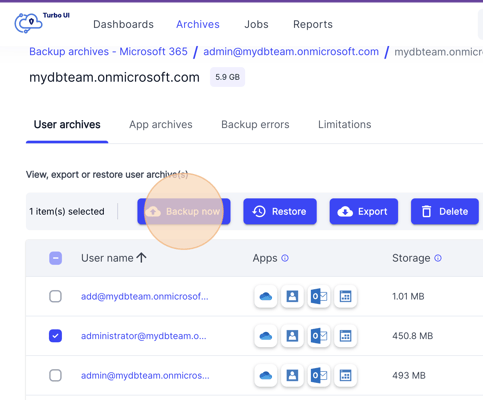
Task: Open OneDrive archive for add@mydbteam user
Action: click(266, 296)
